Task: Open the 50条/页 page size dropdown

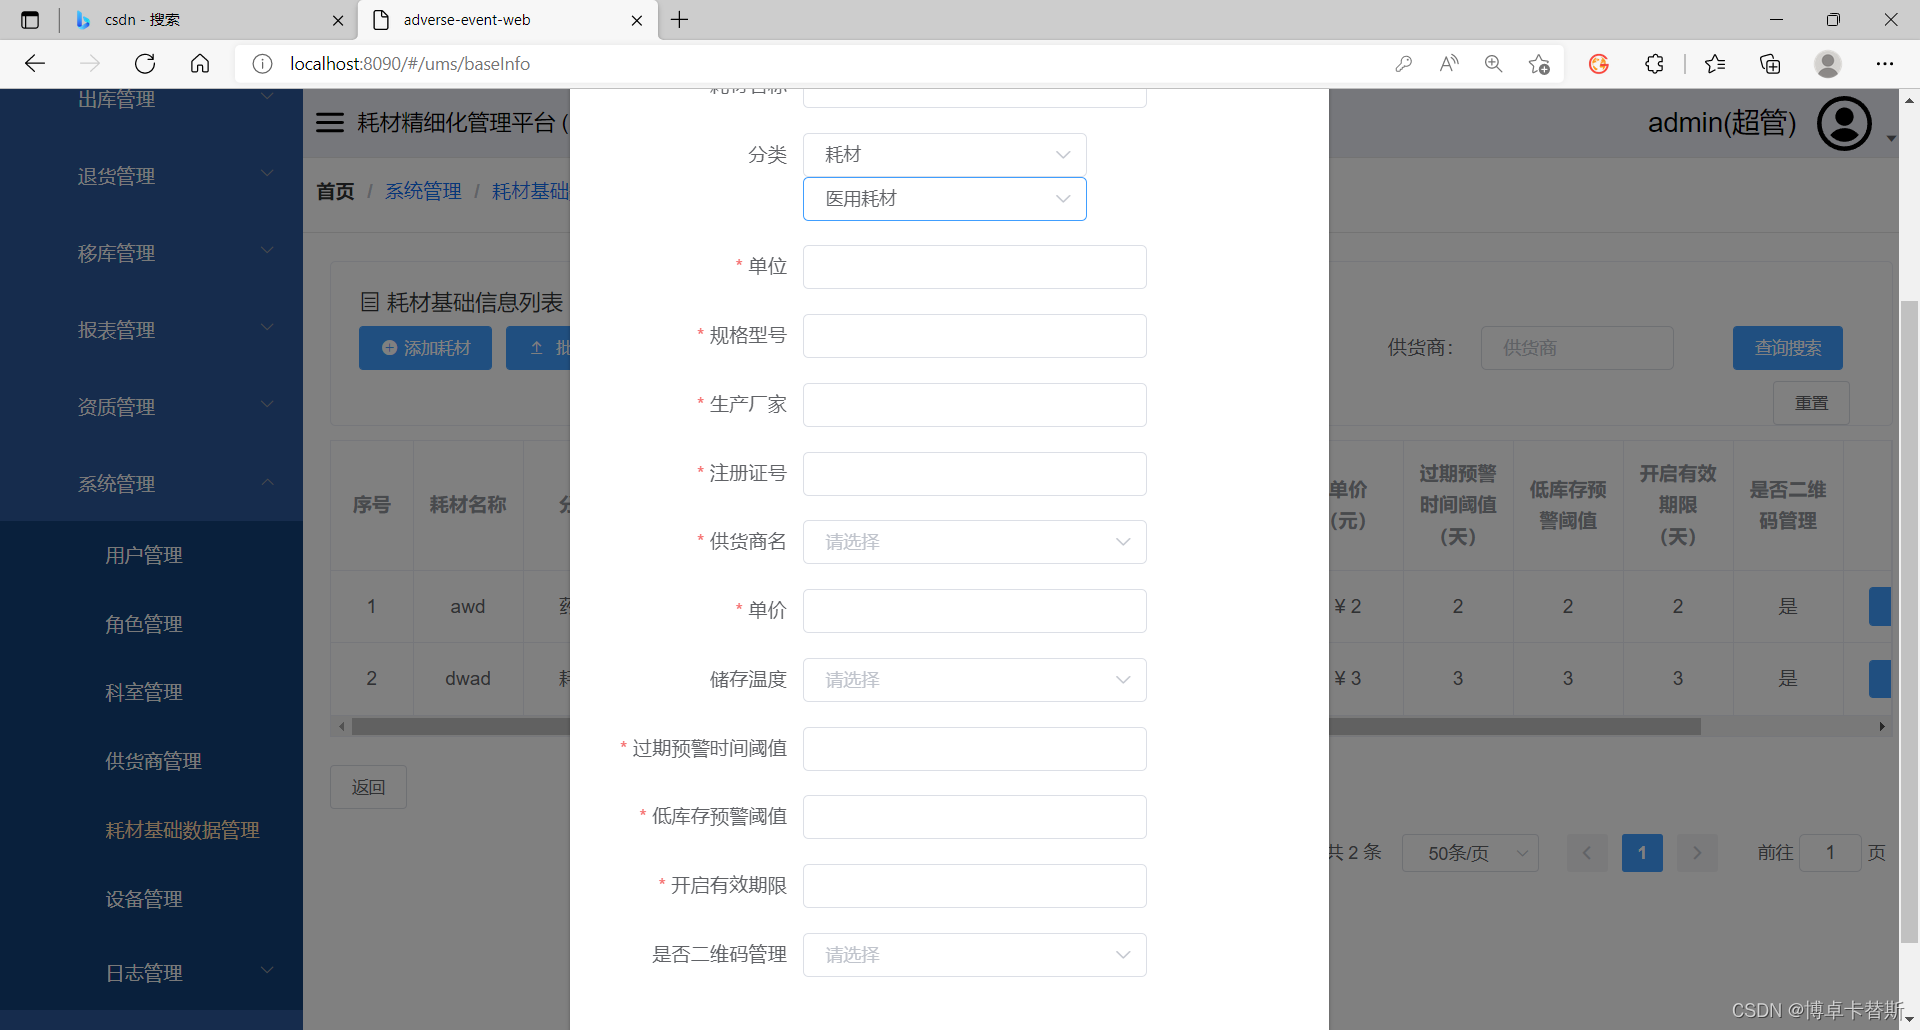Action: coord(1470,853)
